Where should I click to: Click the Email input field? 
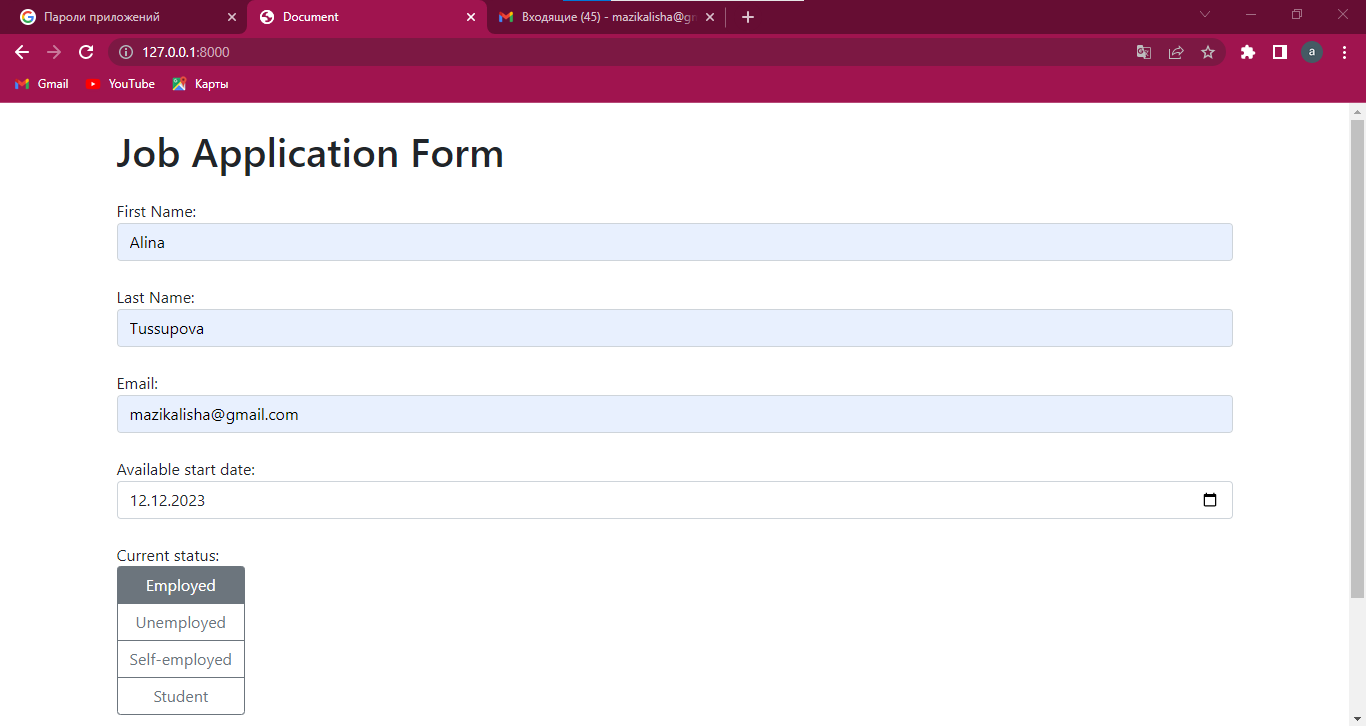click(674, 413)
